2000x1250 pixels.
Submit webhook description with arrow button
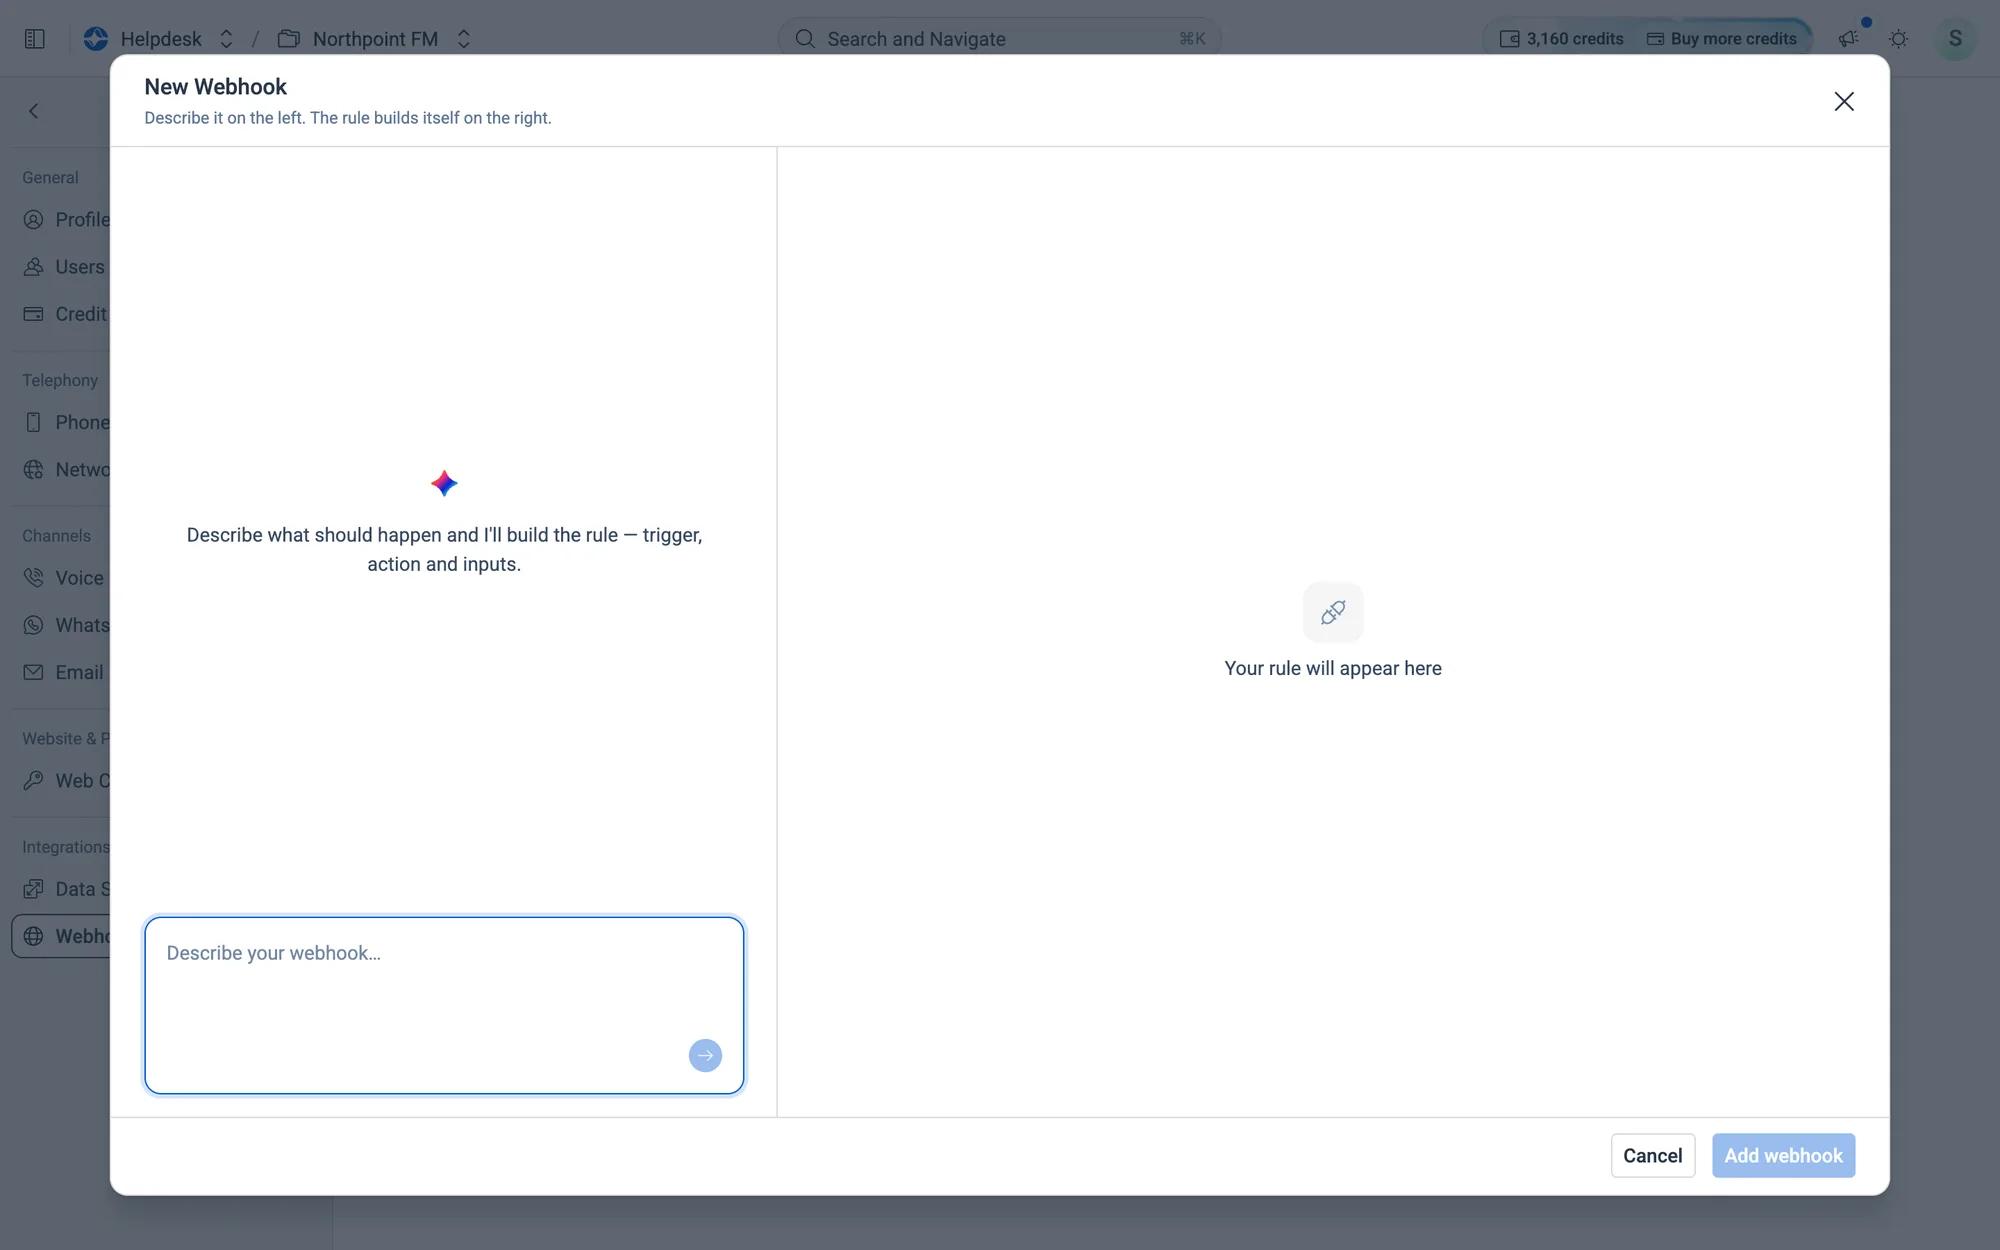click(705, 1055)
